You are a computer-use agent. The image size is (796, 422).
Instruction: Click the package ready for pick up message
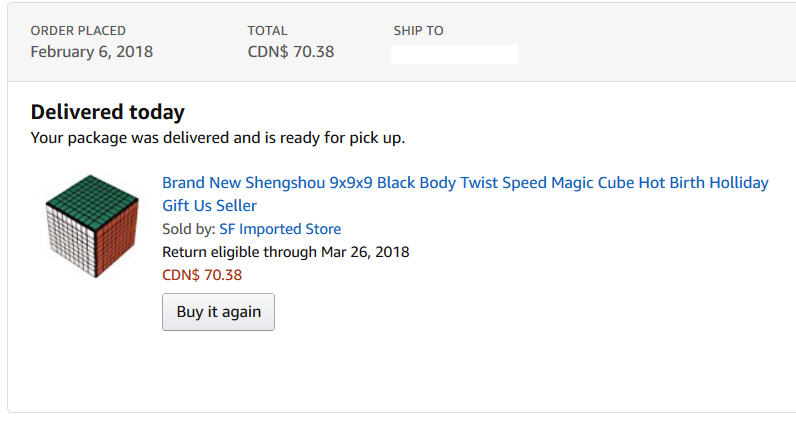coord(218,138)
